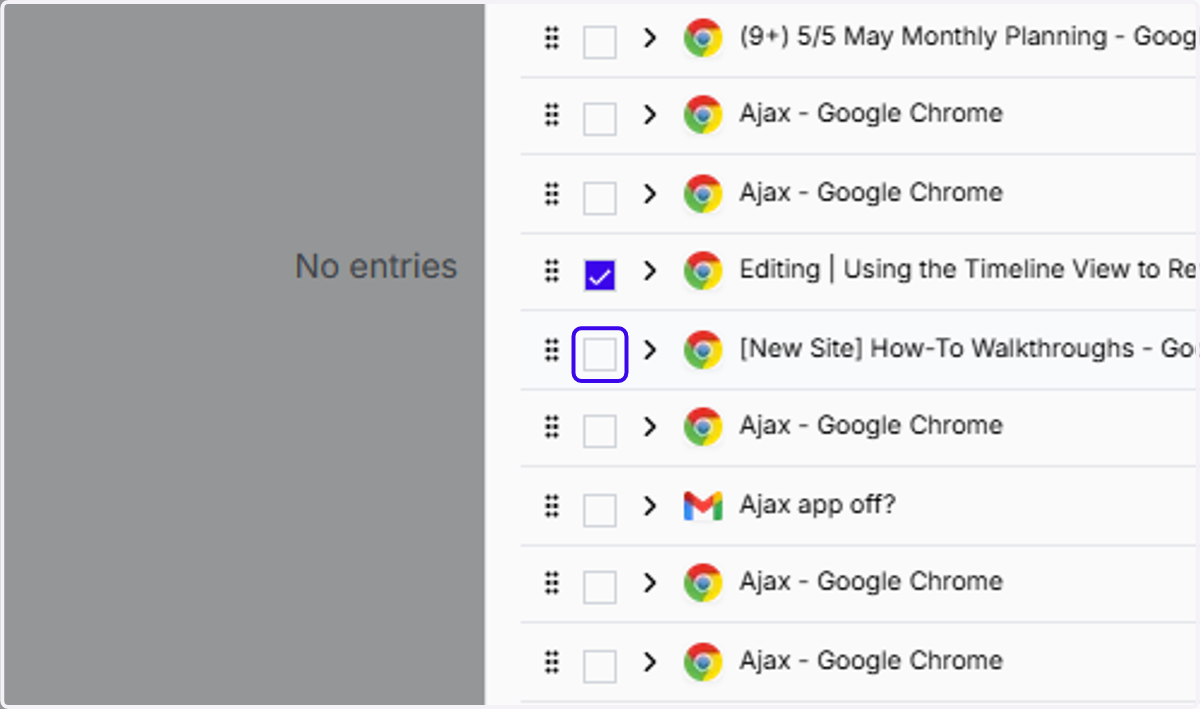Screen dimensions: 1200x709
Task: Open the Ajax app off? entry title
Action: [817, 505]
